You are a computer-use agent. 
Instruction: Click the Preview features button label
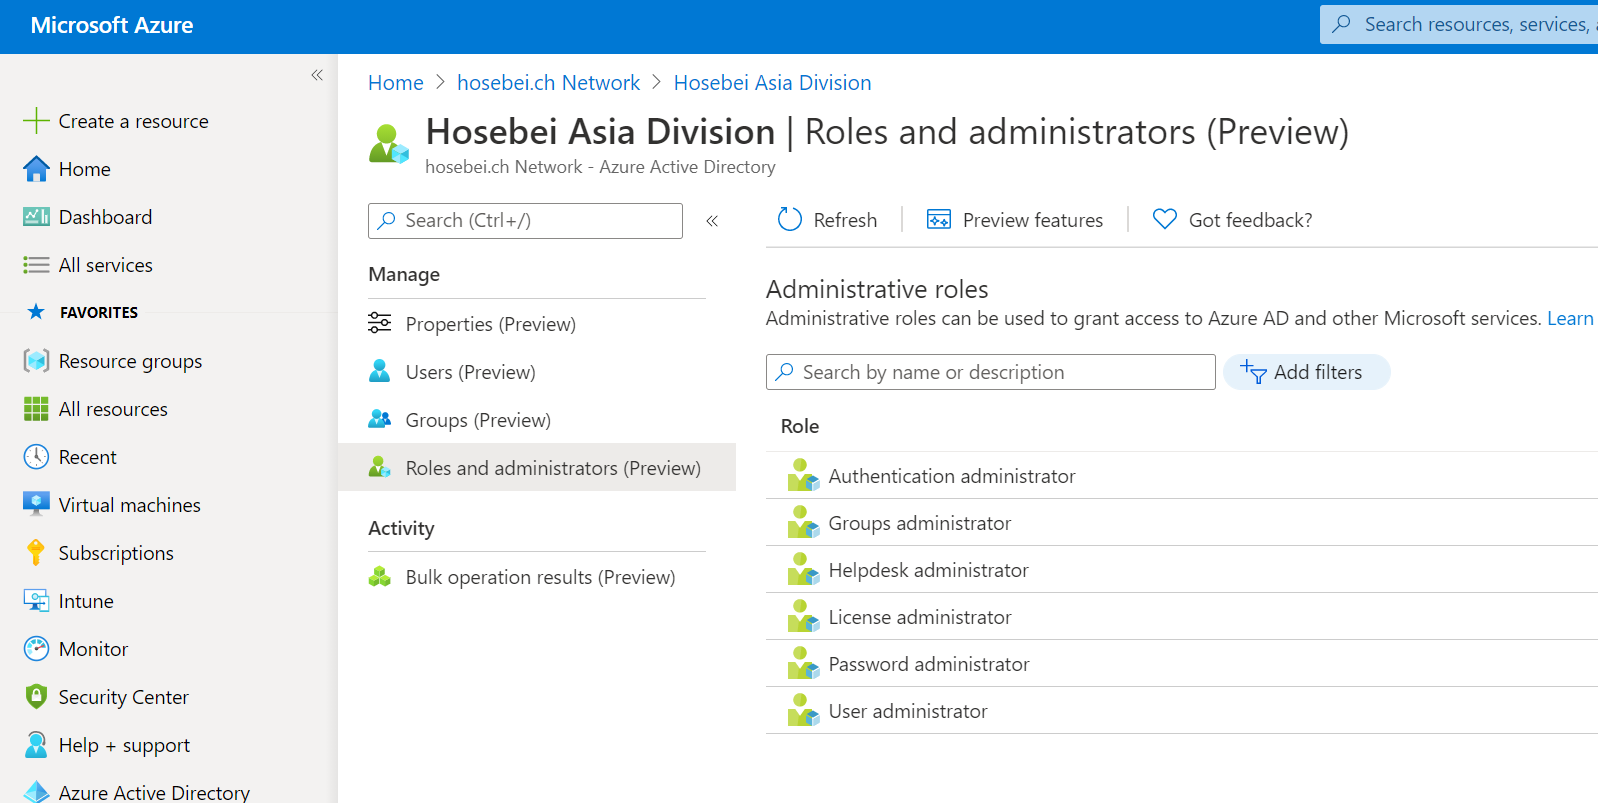[1033, 220]
